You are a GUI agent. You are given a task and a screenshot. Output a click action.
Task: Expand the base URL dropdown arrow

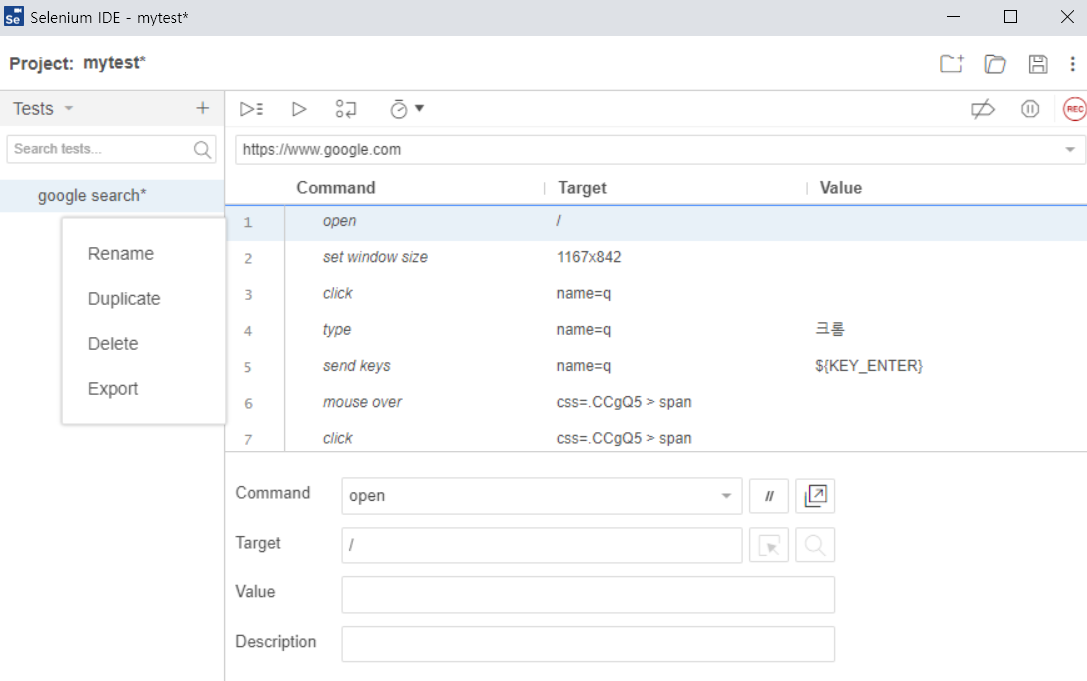tap(1070, 150)
